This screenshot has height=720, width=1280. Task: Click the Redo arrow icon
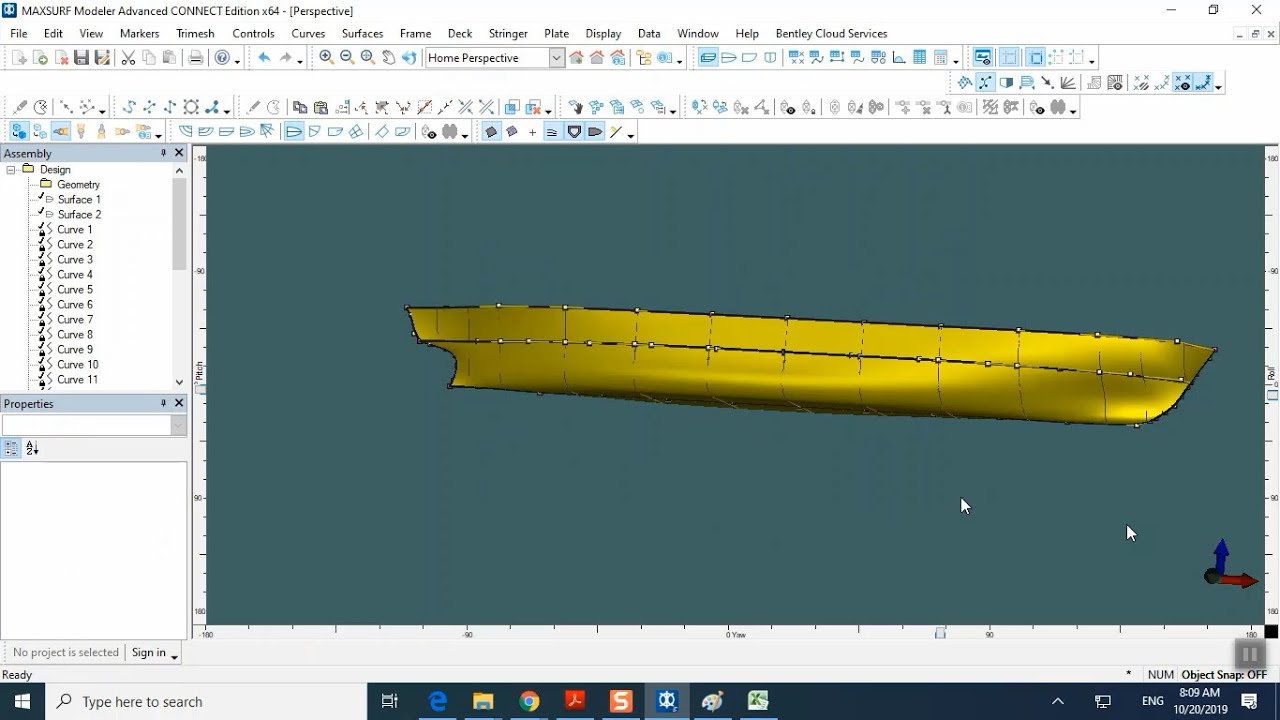[x=285, y=58]
